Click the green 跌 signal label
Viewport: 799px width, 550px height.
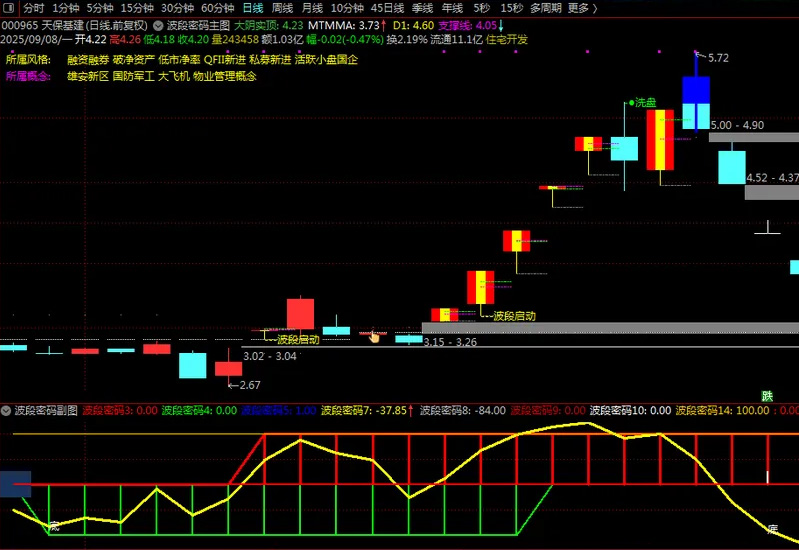click(x=767, y=396)
